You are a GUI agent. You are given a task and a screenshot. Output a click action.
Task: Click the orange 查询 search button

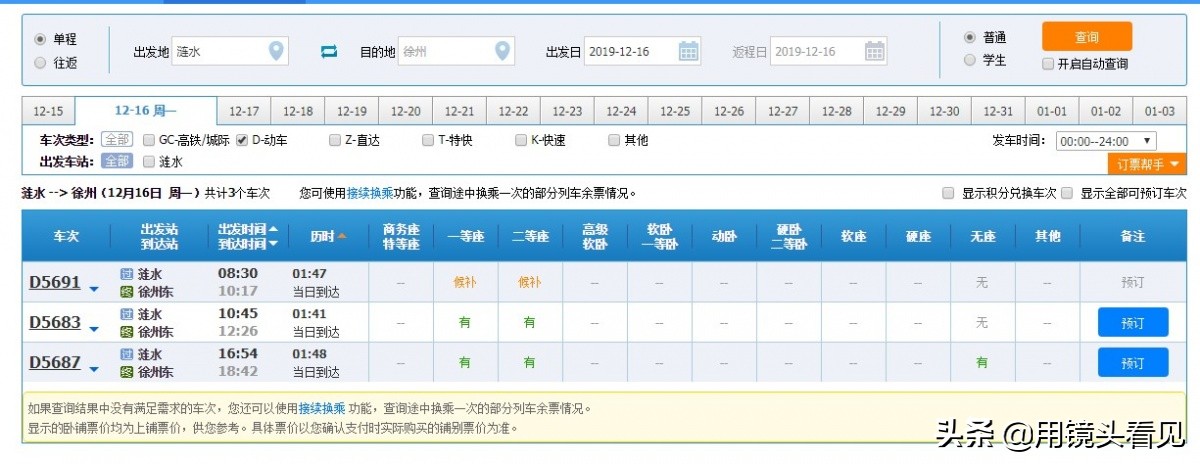[x=1087, y=37]
